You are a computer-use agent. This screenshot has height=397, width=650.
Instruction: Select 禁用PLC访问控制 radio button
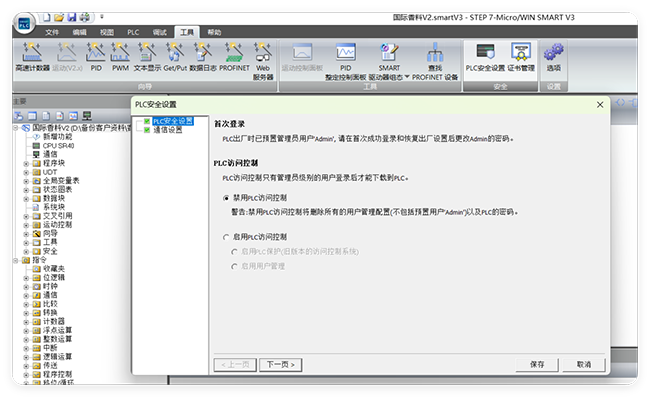click(226, 198)
